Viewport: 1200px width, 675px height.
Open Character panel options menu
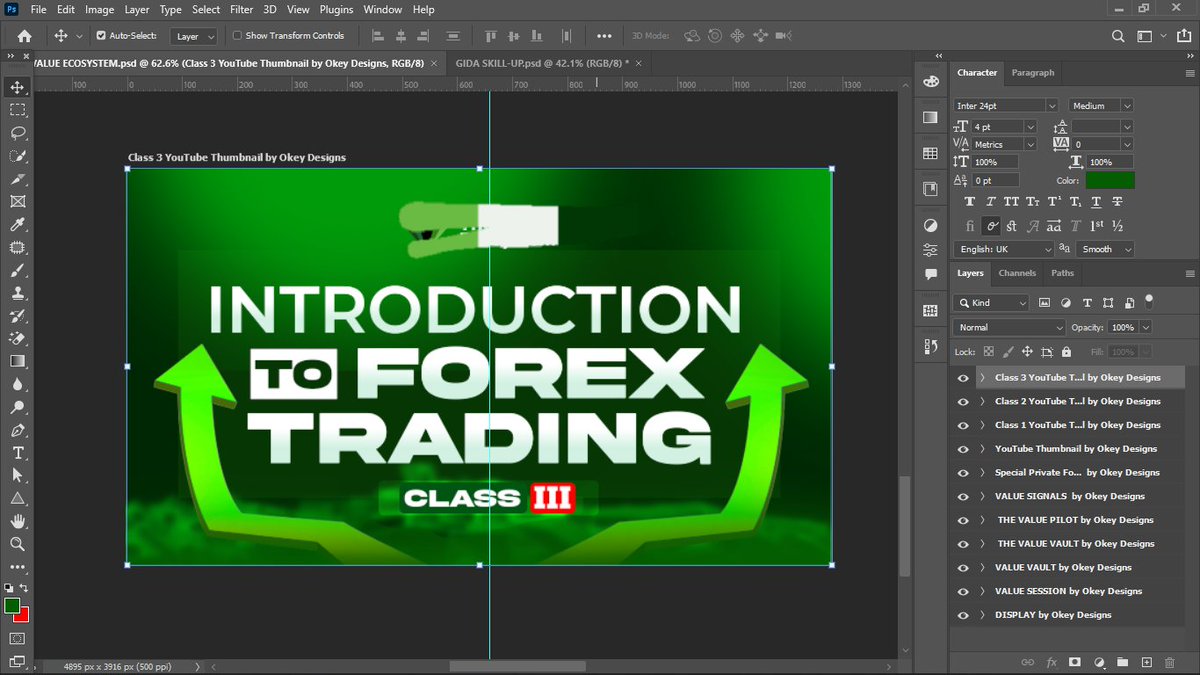[x=1189, y=73]
